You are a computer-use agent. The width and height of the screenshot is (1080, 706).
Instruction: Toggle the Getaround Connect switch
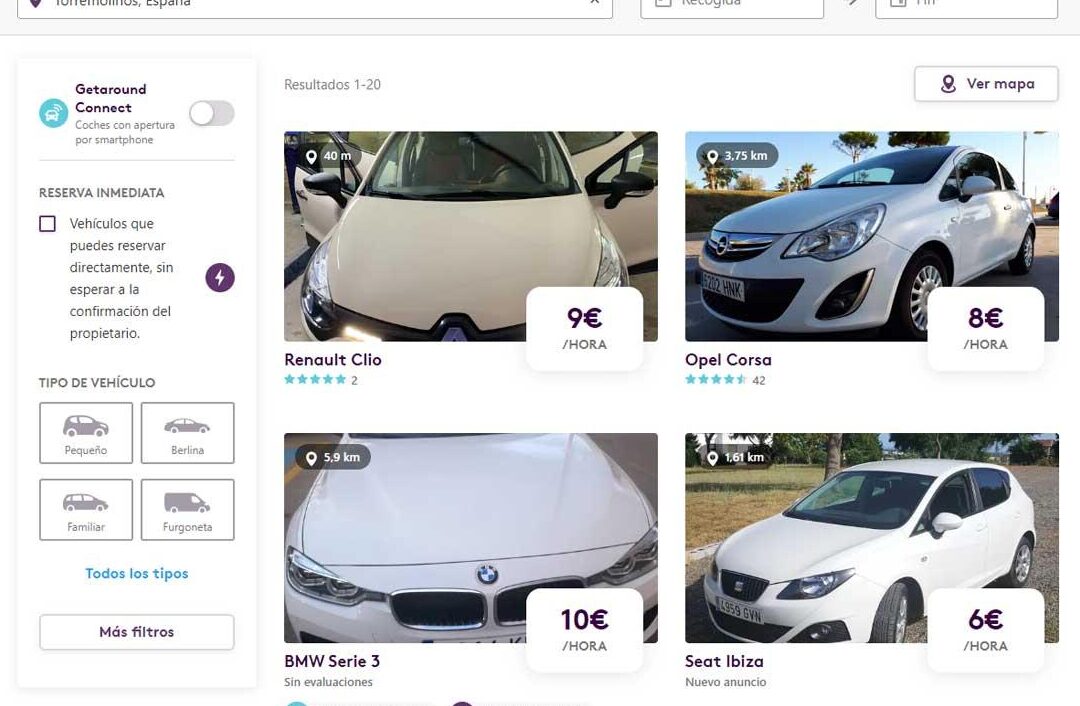click(212, 114)
